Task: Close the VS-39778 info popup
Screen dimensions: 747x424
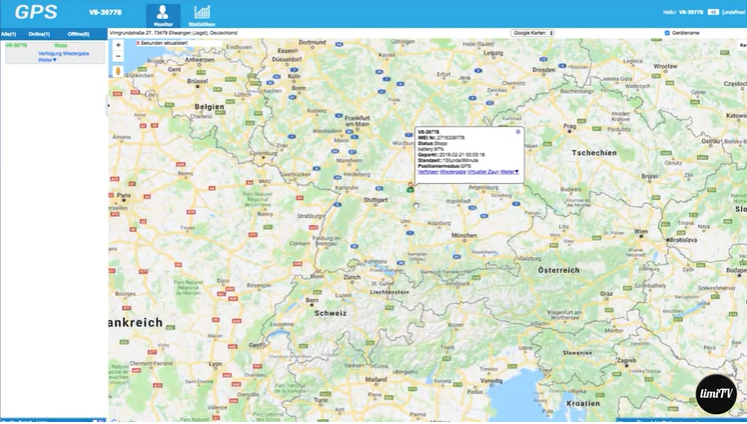Action: pos(518,131)
